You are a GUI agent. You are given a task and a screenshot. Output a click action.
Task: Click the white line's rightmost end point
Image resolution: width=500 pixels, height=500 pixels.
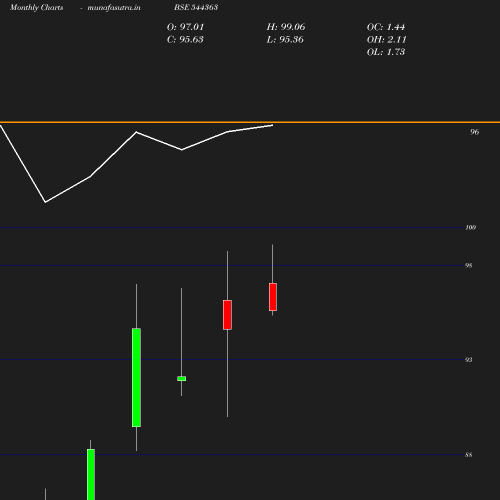272,125
